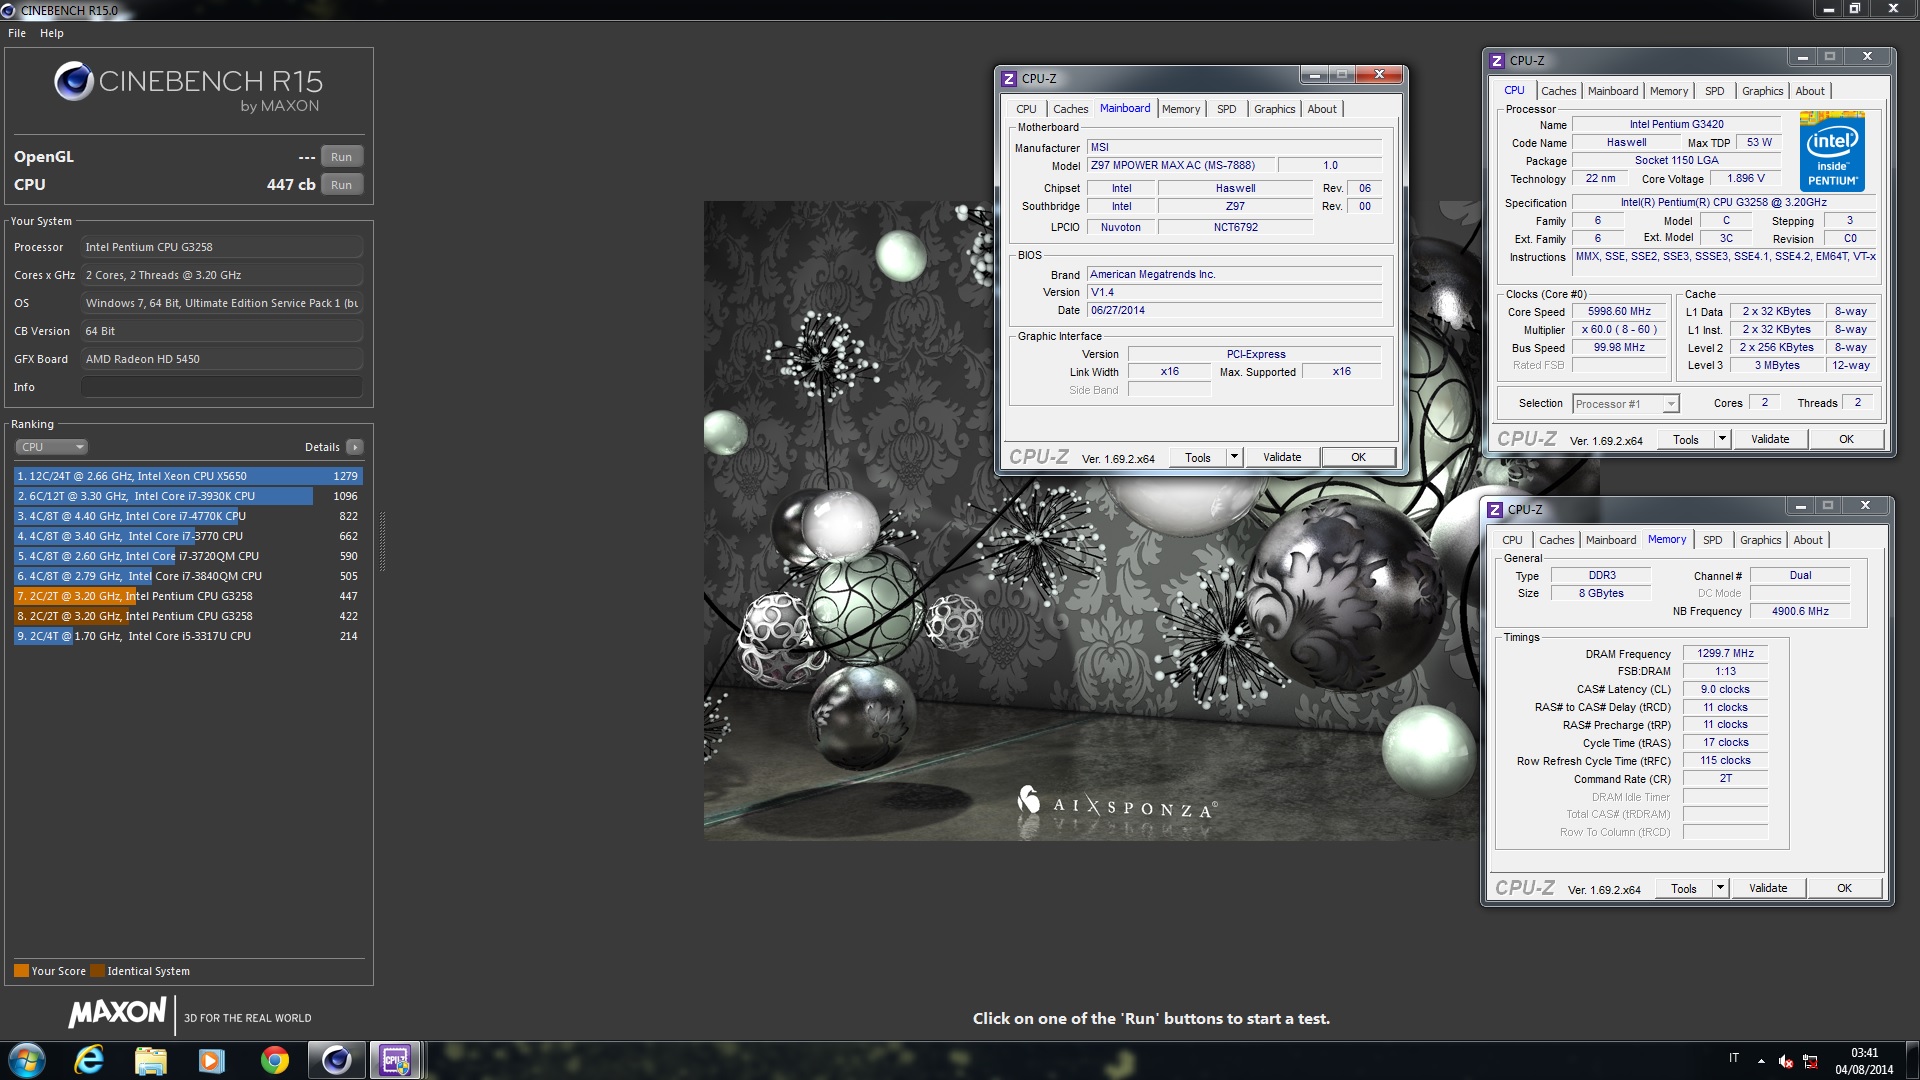Open Tools dropdown arrow in CPU tab CPU-Z window

1722,439
